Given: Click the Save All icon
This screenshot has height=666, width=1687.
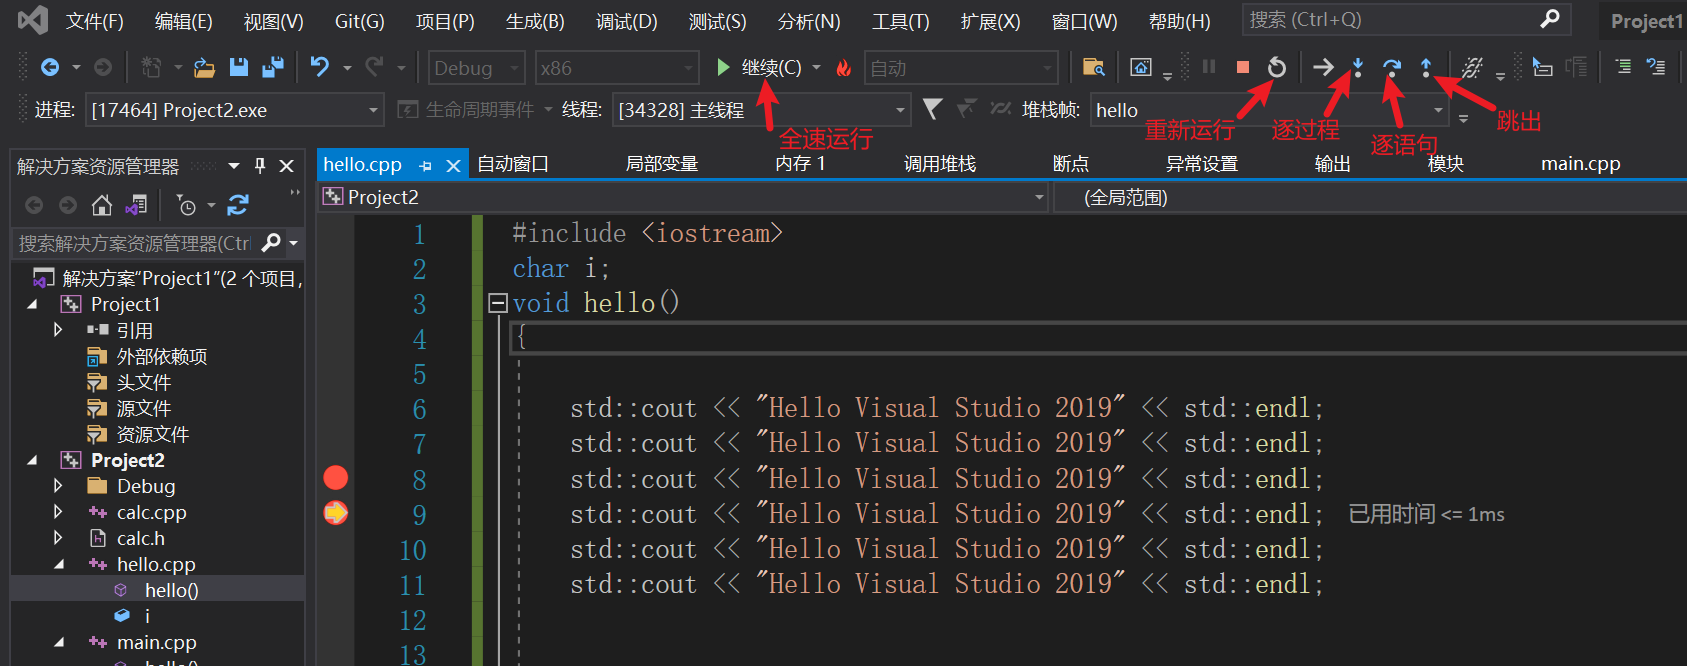Looking at the screenshot, I should [x=272, y=67].
